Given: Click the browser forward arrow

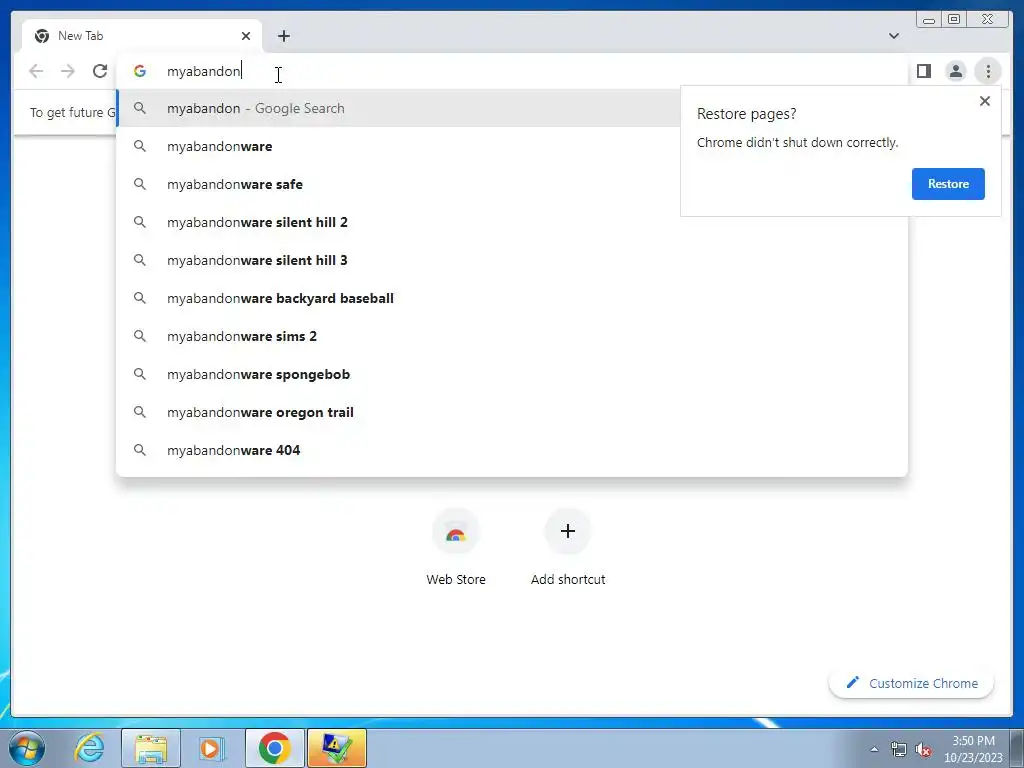Looking at the screenshot, I should click(68, 71).
